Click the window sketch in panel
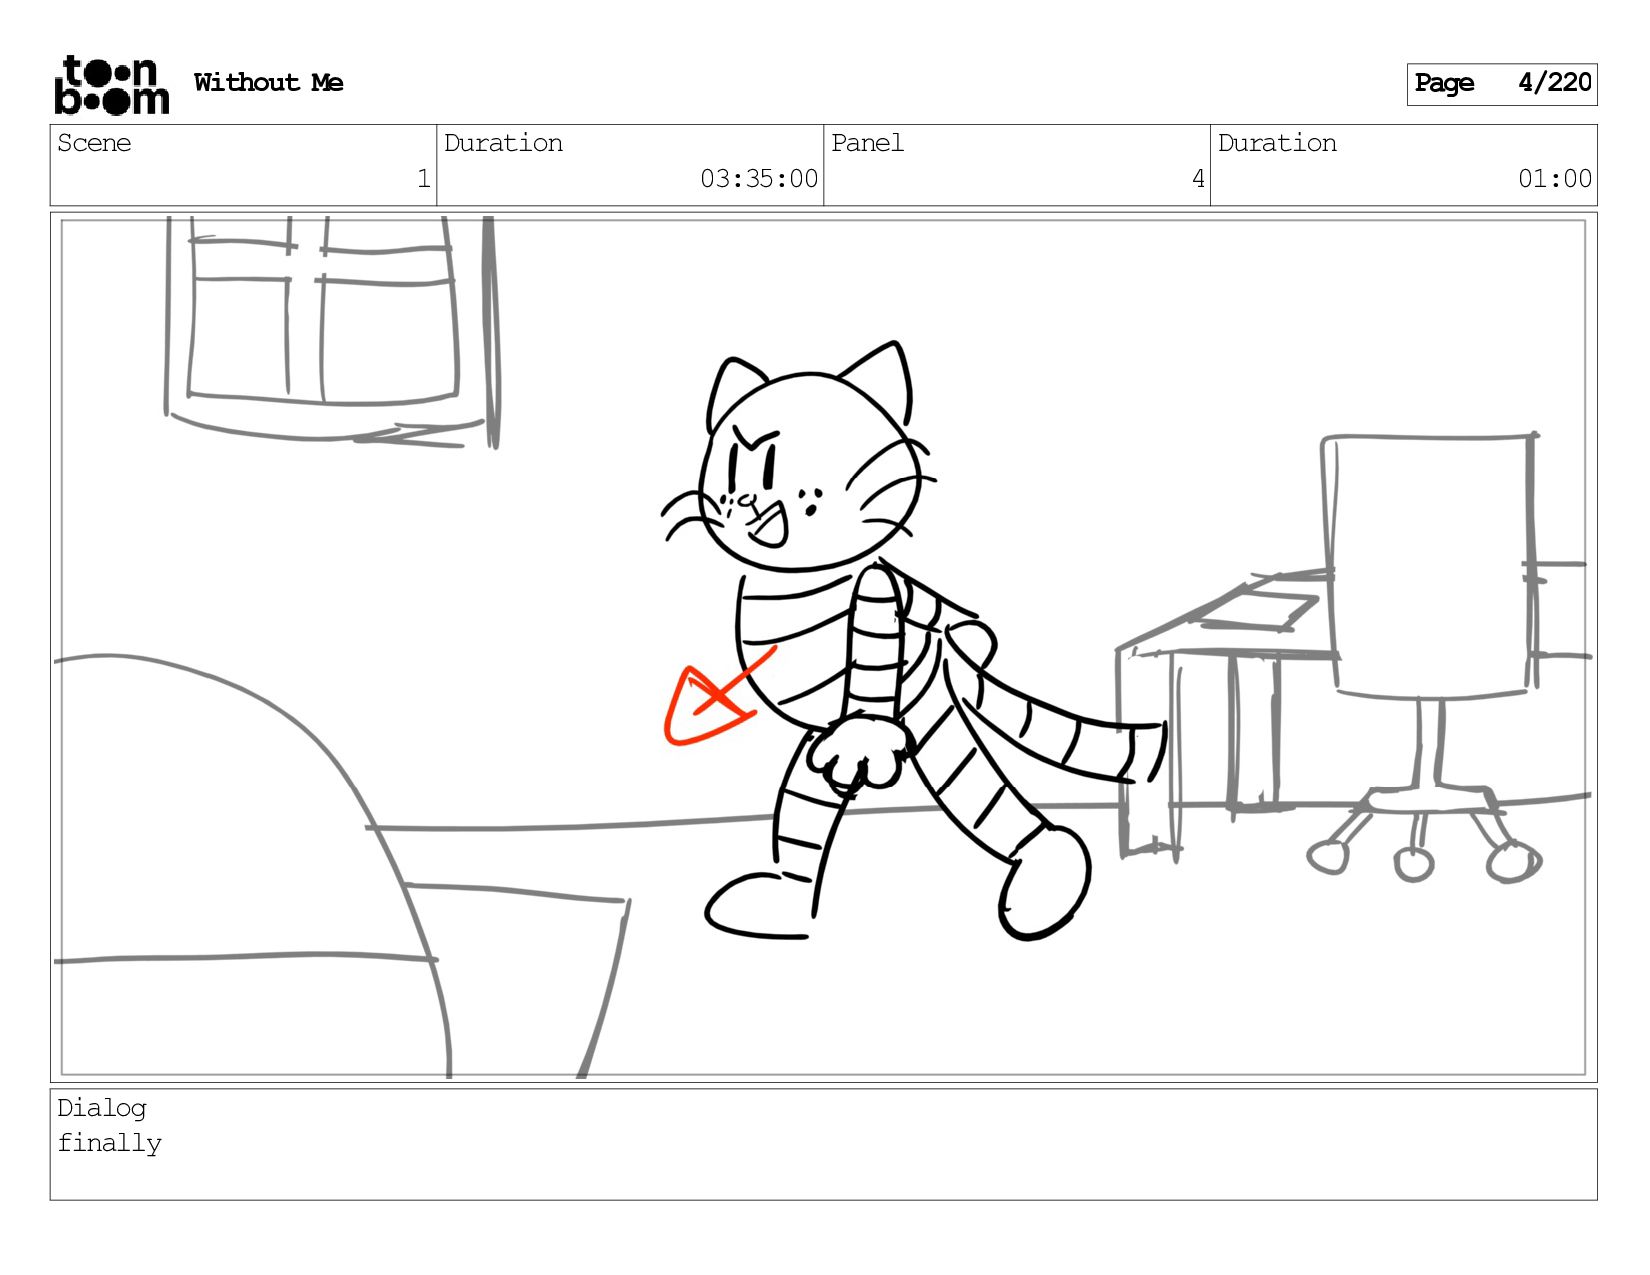 pyautogui.click(x=330, y=330)
